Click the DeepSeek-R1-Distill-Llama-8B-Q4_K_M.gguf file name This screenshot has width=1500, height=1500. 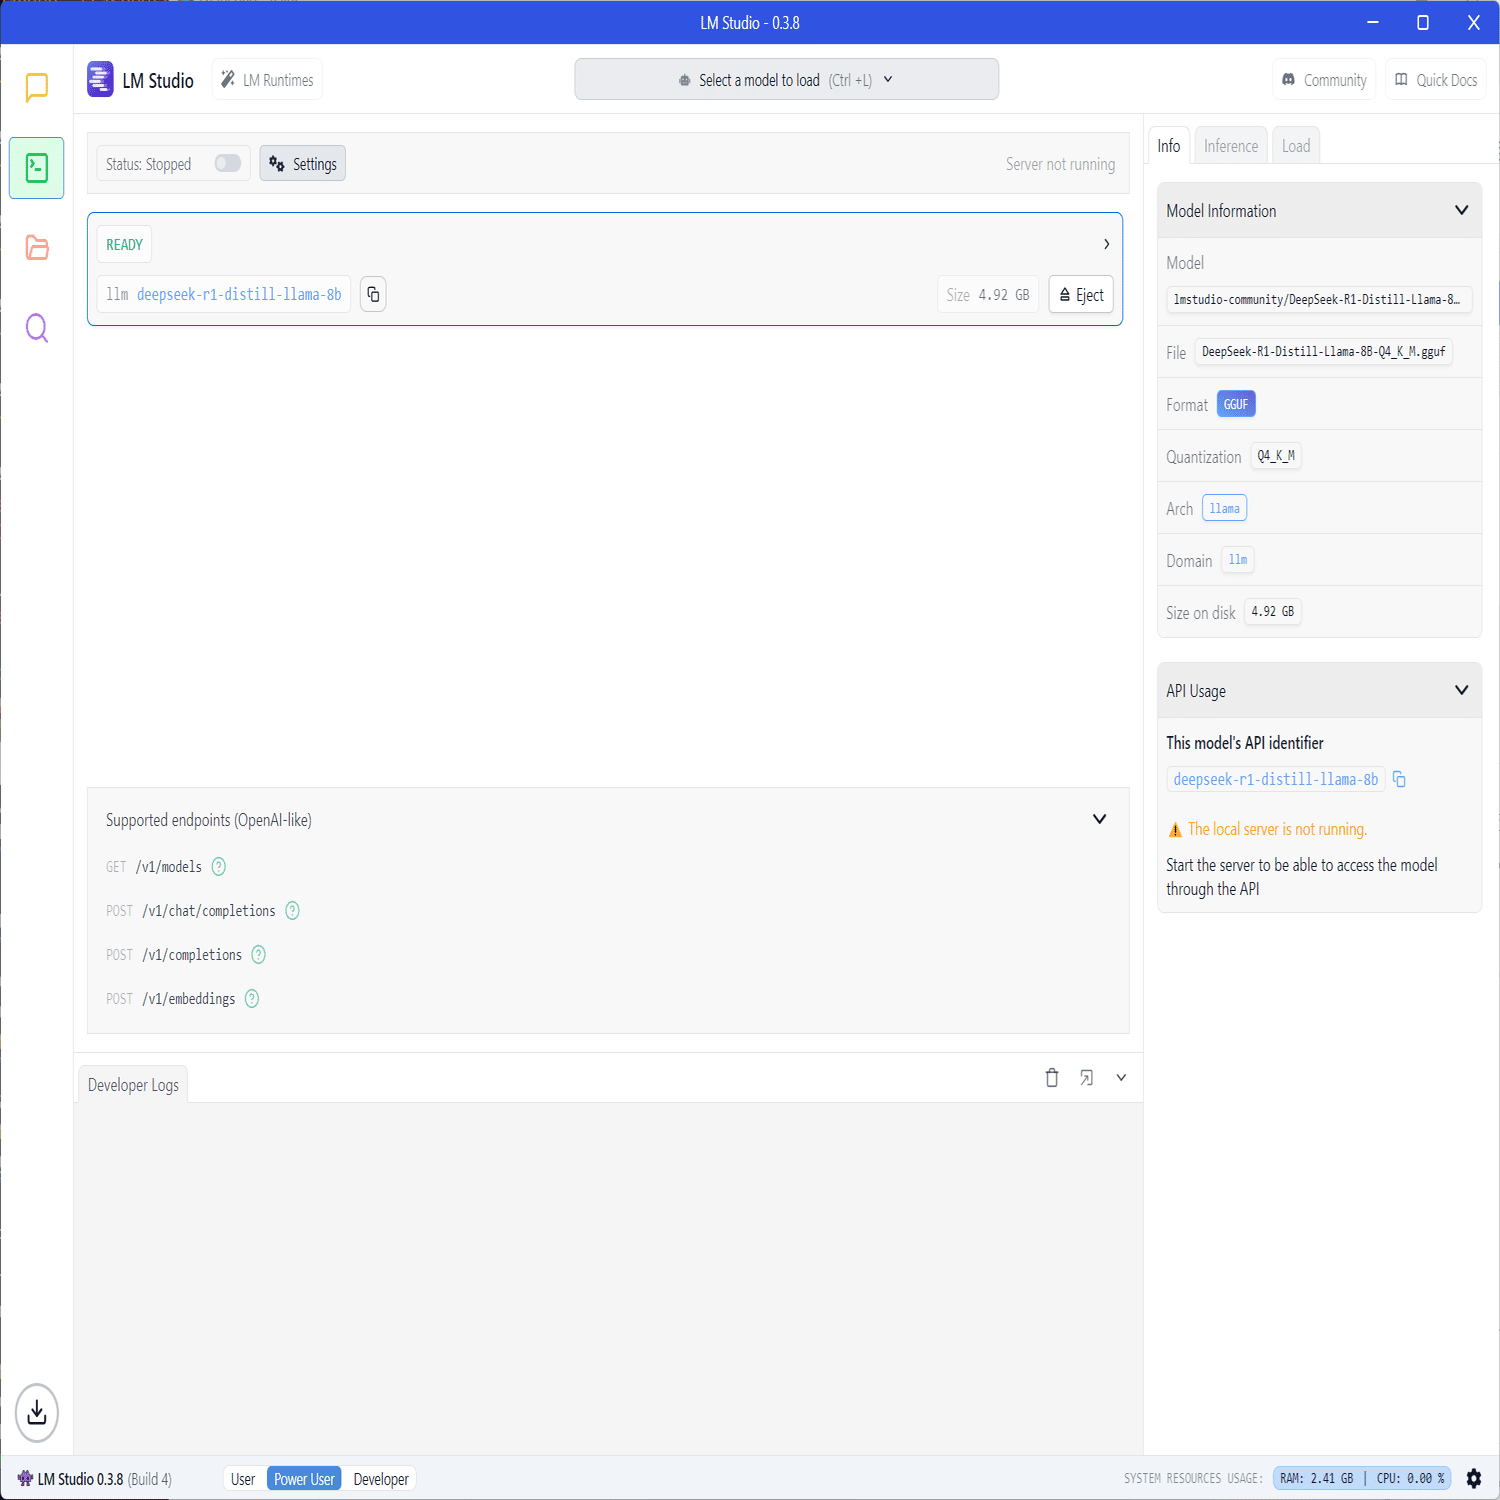pos(1323,352)
